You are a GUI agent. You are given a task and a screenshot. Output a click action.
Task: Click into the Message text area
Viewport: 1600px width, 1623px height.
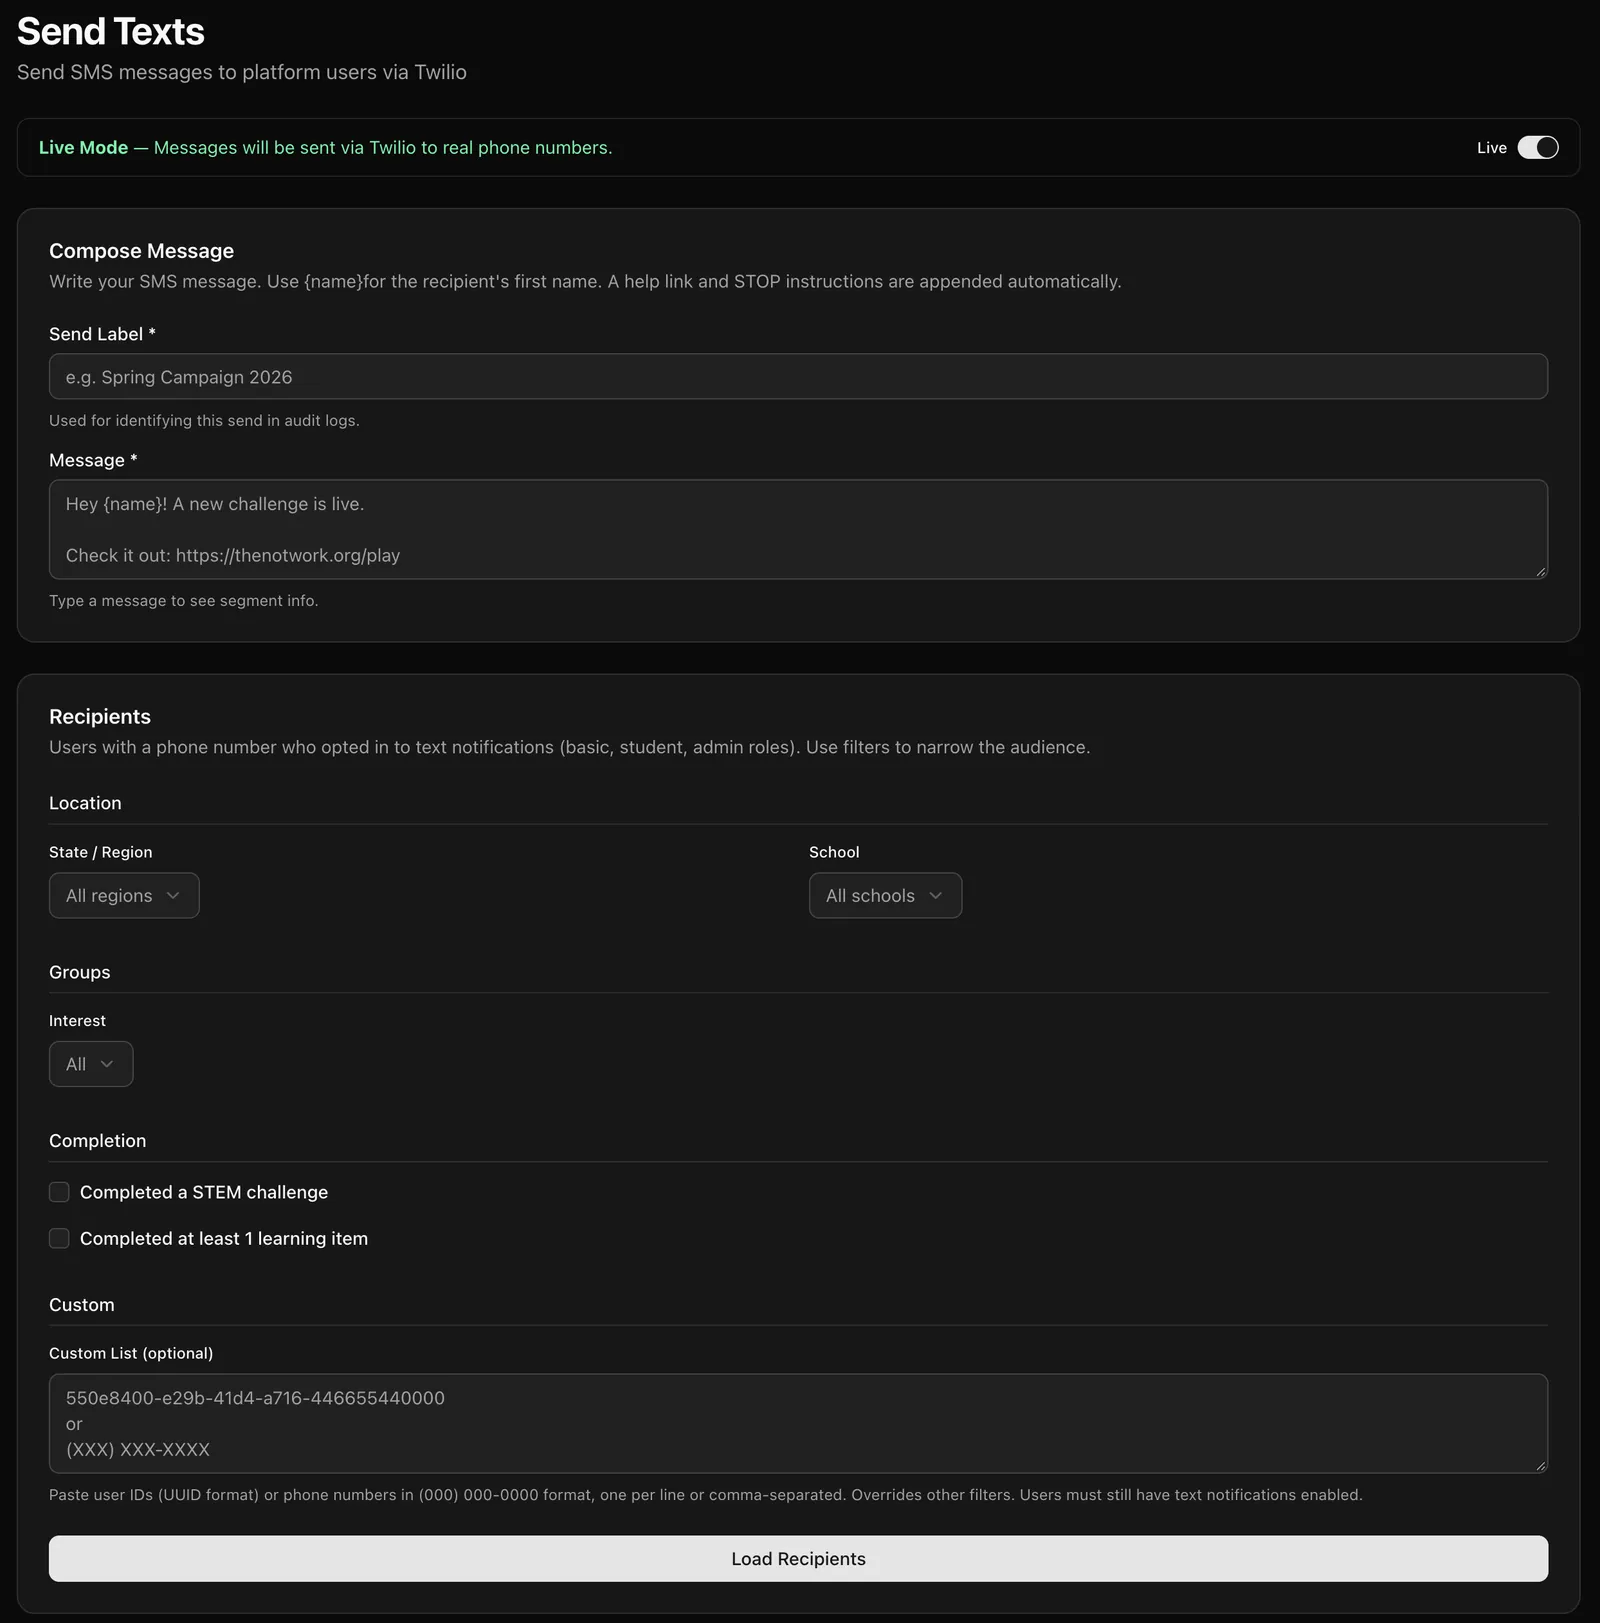pos(798,529)
